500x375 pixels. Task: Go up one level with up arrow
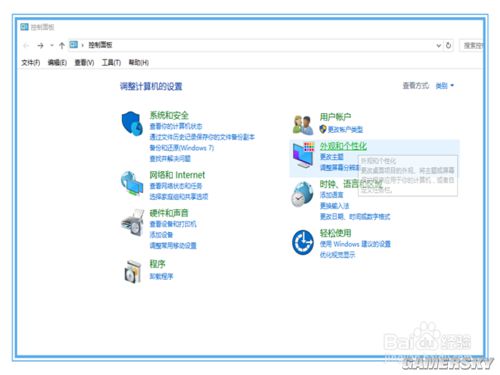pyautogui.click(x=62, y=45)
